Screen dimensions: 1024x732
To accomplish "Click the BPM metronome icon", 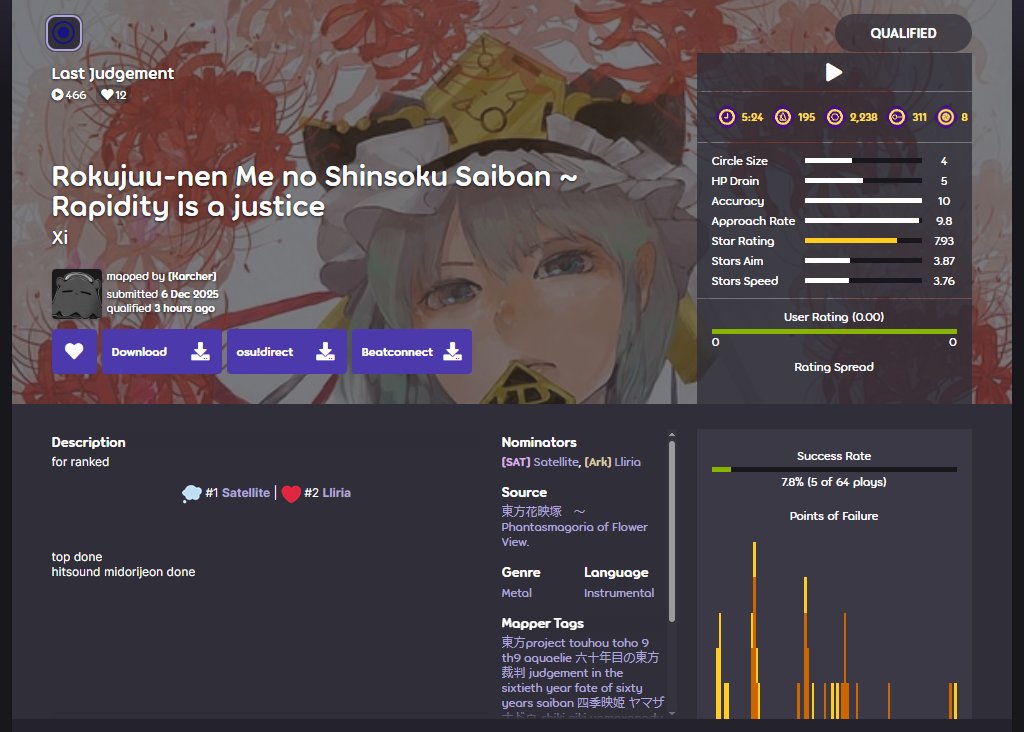I will 782,117.
